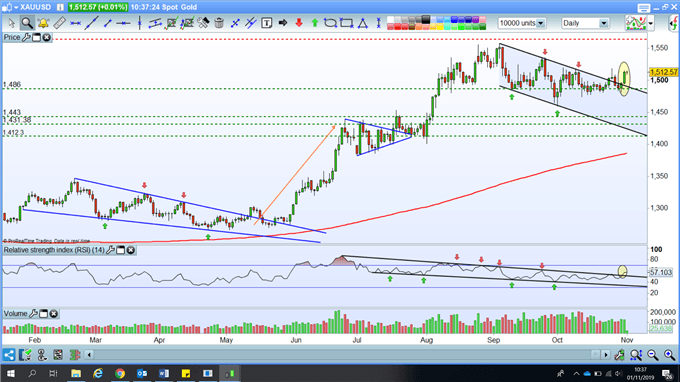Pick the purple color swatch
Screen dimensions: 680x382
475,20
